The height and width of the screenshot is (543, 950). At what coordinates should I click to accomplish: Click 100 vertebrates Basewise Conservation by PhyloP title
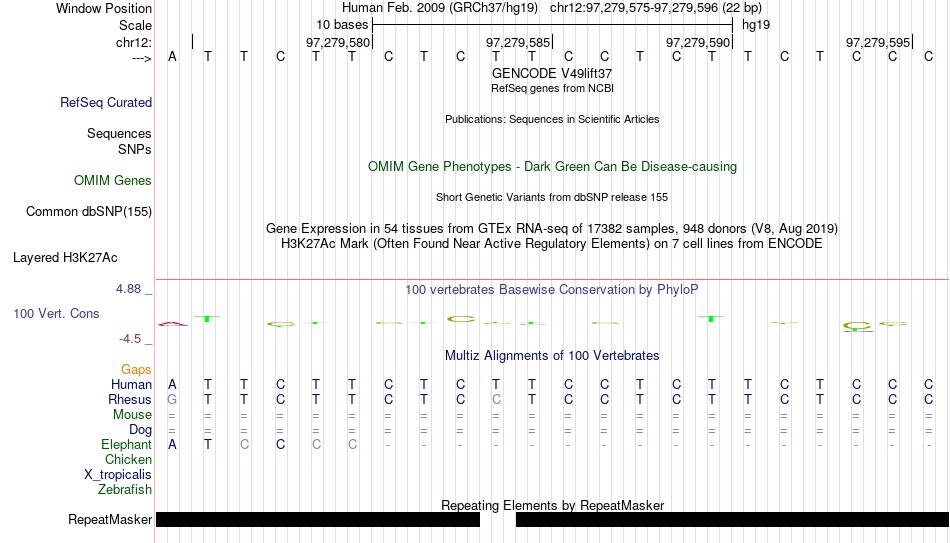click(552, 290)
